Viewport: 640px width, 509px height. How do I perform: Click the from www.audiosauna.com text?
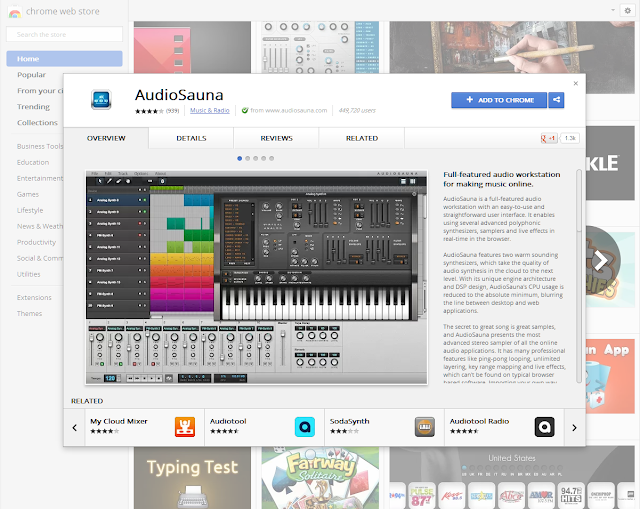pyautogui.click(x=289, y=111)
